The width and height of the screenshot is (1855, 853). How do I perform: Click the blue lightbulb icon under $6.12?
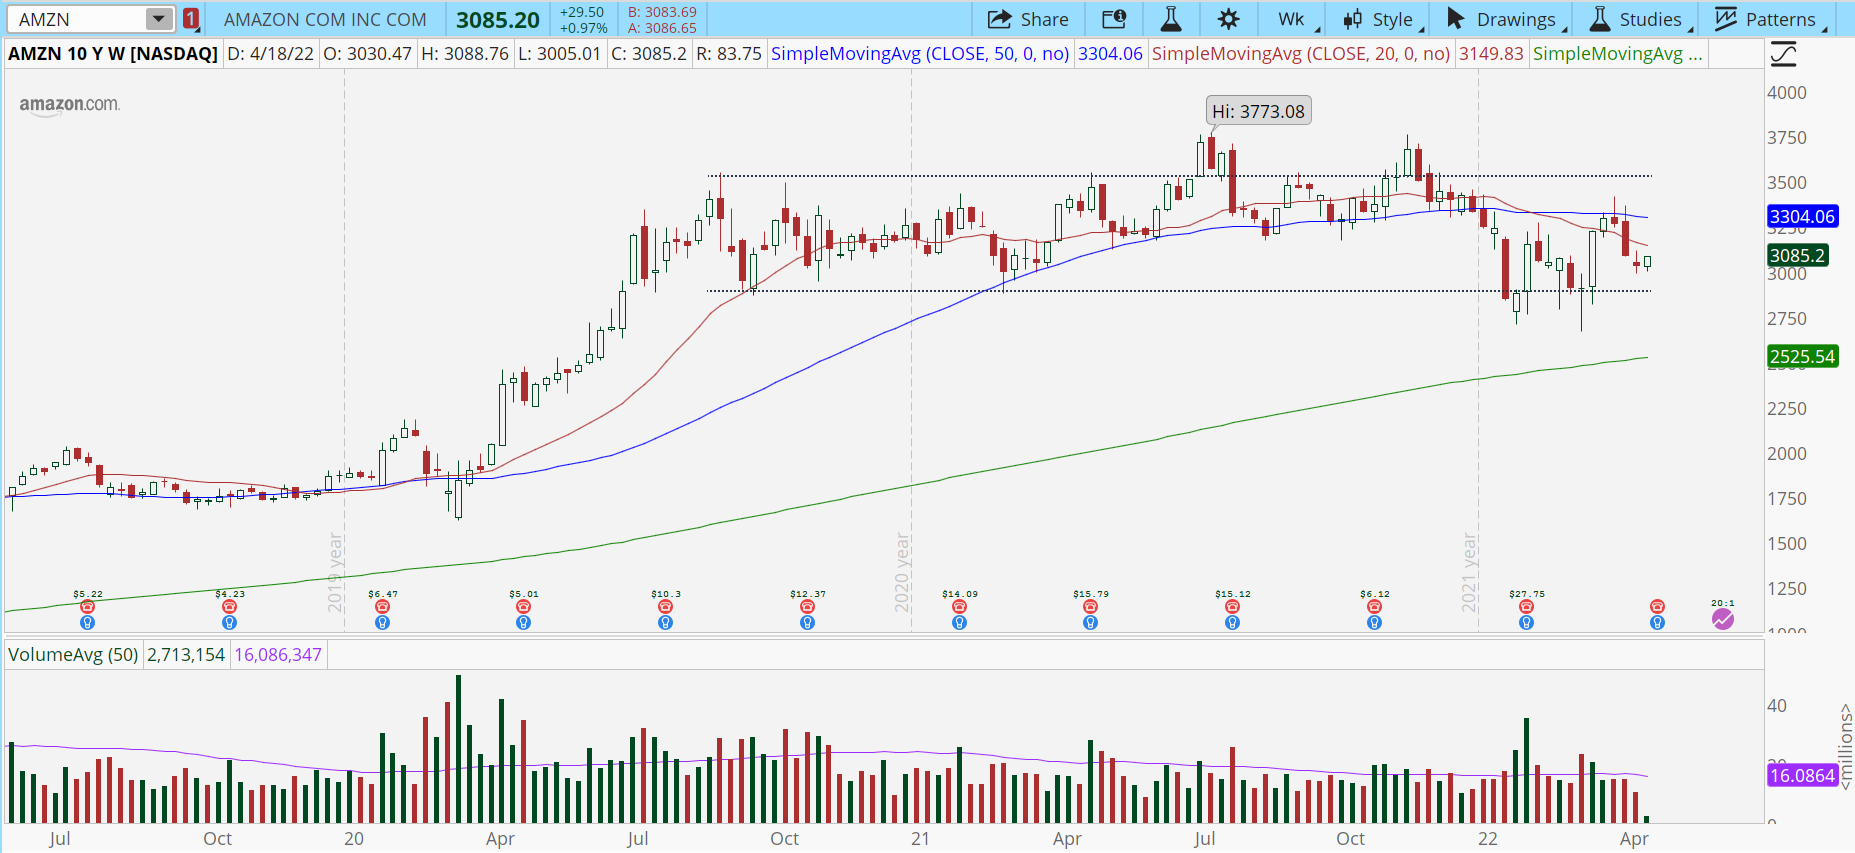[1374, 623]
